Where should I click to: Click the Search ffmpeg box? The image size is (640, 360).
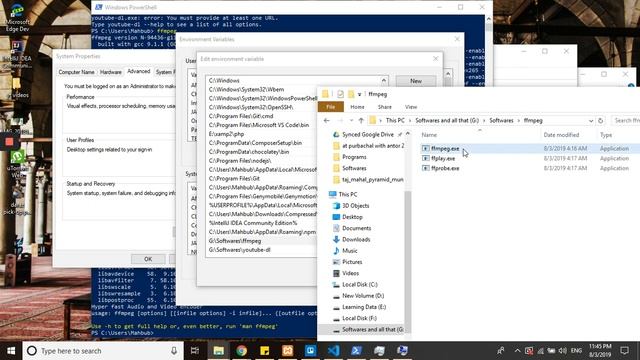[625, 121]
